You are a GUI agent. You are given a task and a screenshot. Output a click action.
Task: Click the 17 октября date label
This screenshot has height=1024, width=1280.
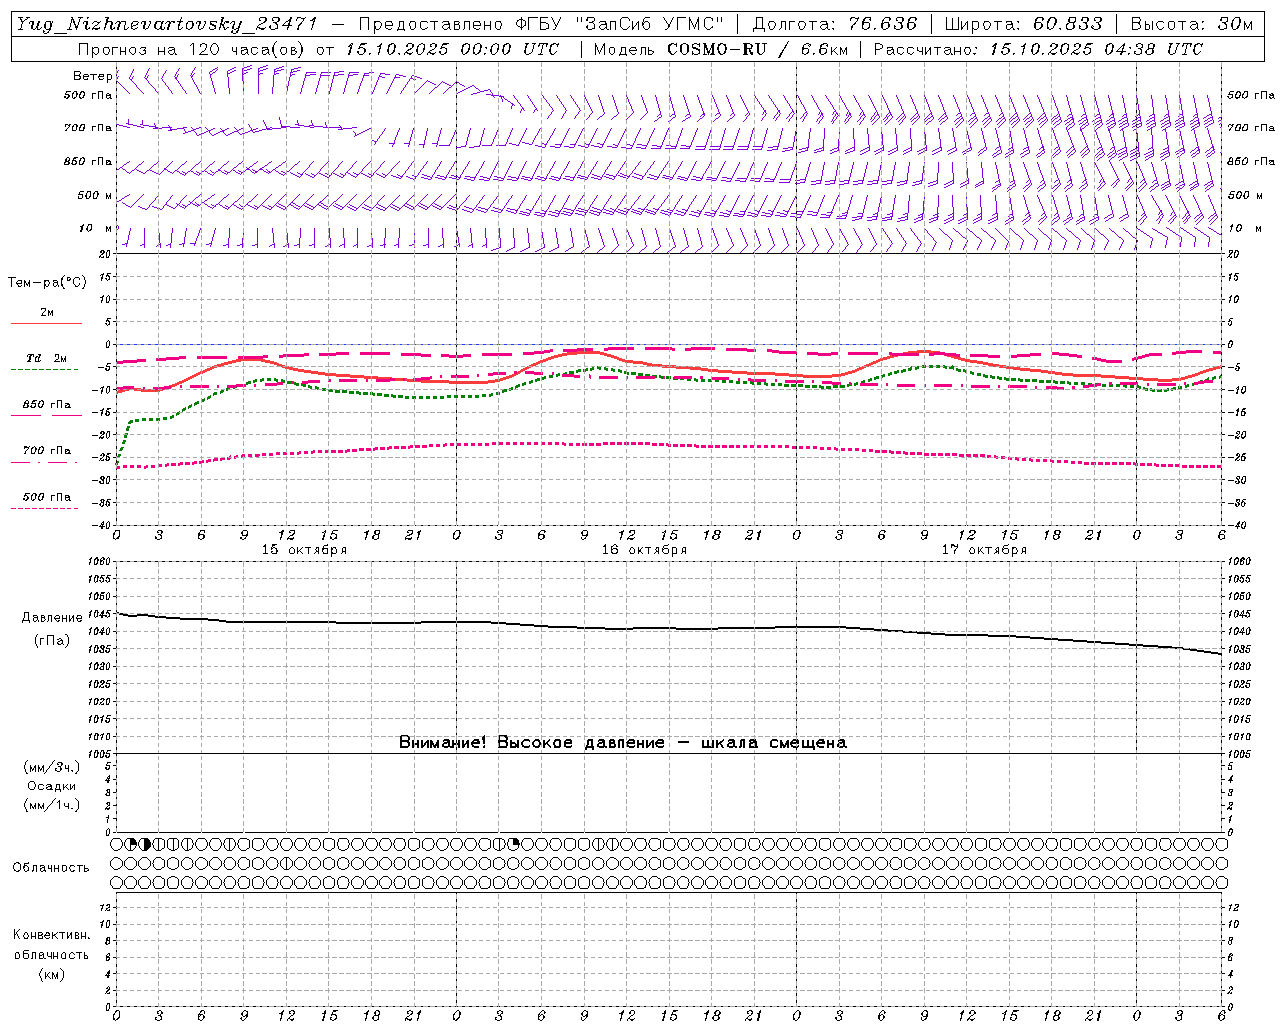point(984,550)
